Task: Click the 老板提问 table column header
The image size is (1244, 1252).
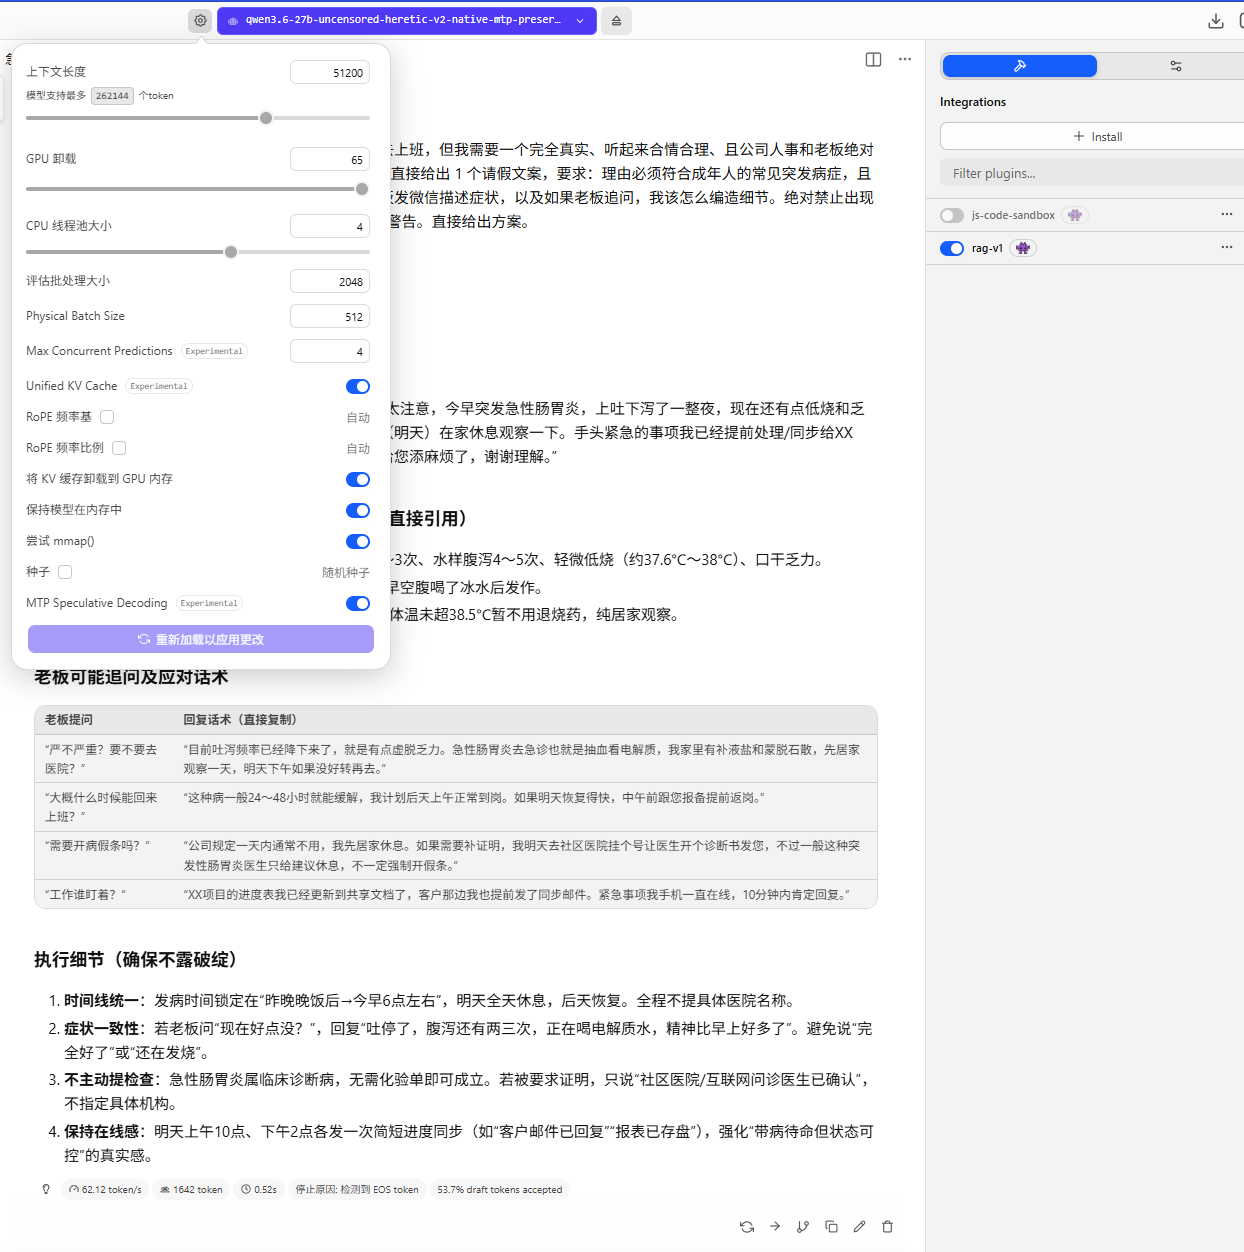Action: [69, 719]
